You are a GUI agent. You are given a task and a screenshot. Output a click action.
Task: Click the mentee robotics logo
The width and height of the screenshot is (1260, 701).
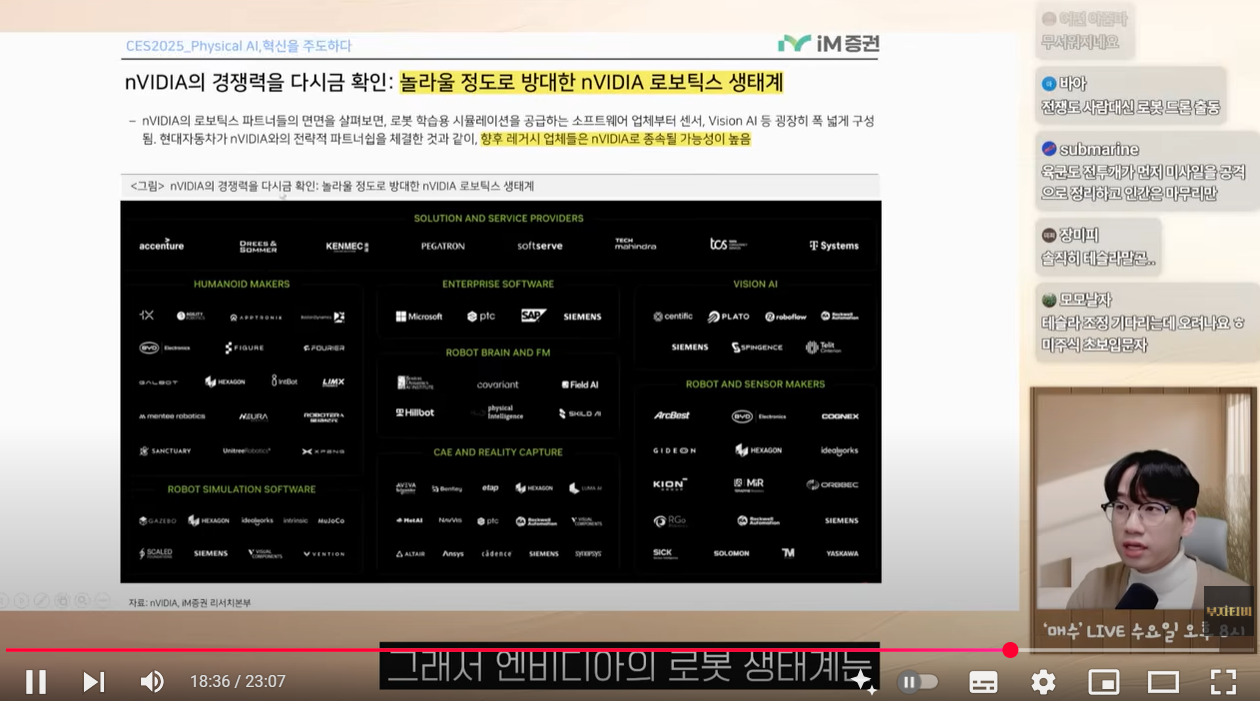[x=172, y=416]
